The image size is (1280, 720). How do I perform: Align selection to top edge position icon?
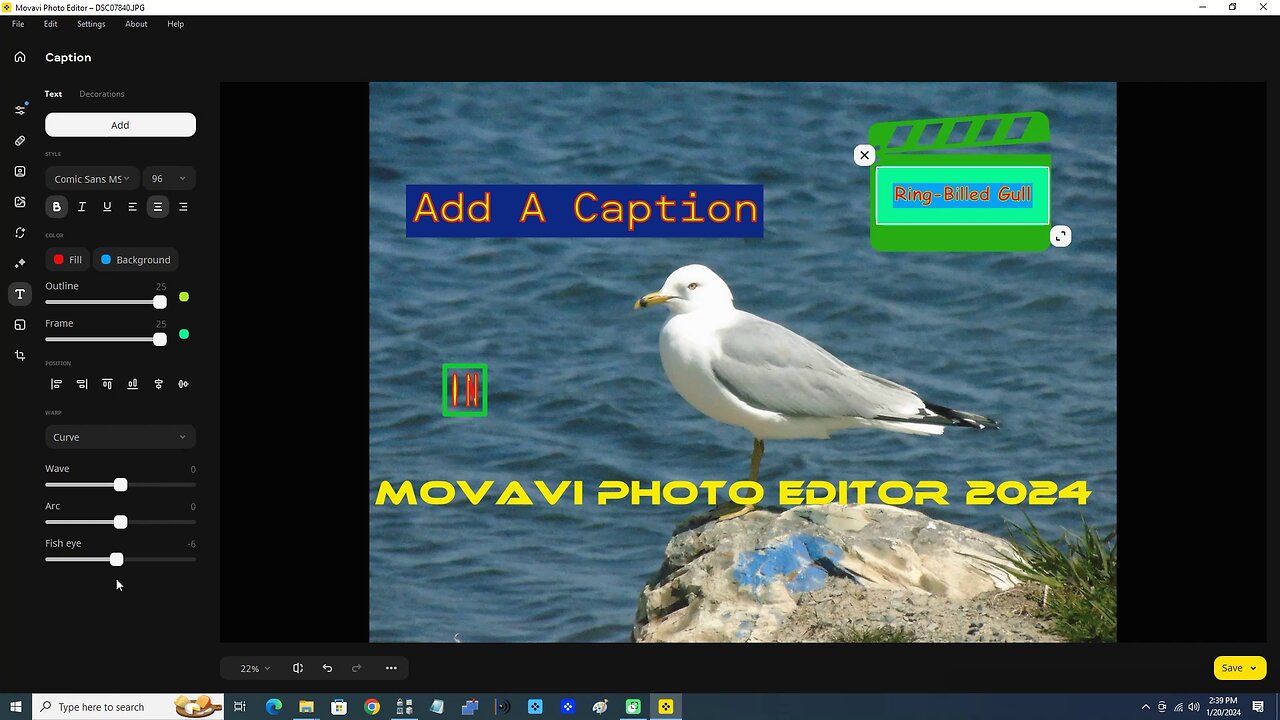click(x=107, y=384)
